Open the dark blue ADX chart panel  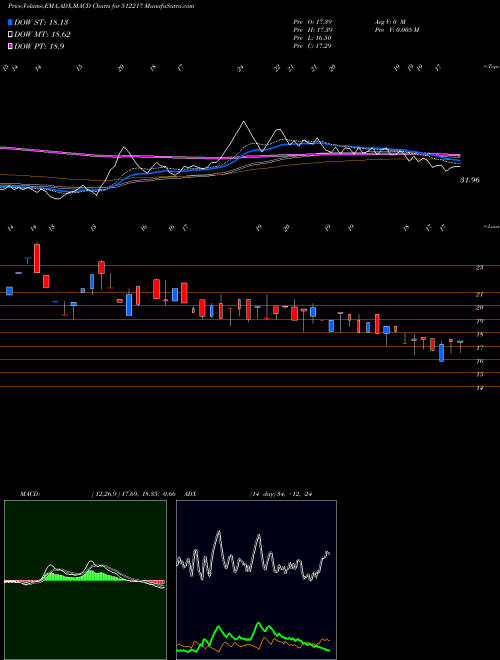[x=256, y=580]
